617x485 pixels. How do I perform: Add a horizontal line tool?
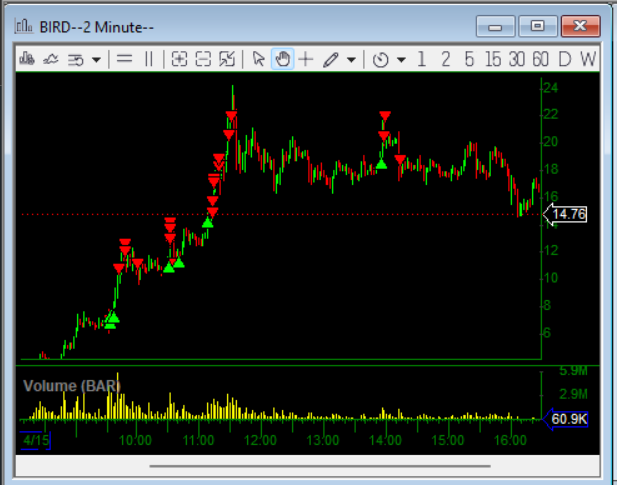124,59
